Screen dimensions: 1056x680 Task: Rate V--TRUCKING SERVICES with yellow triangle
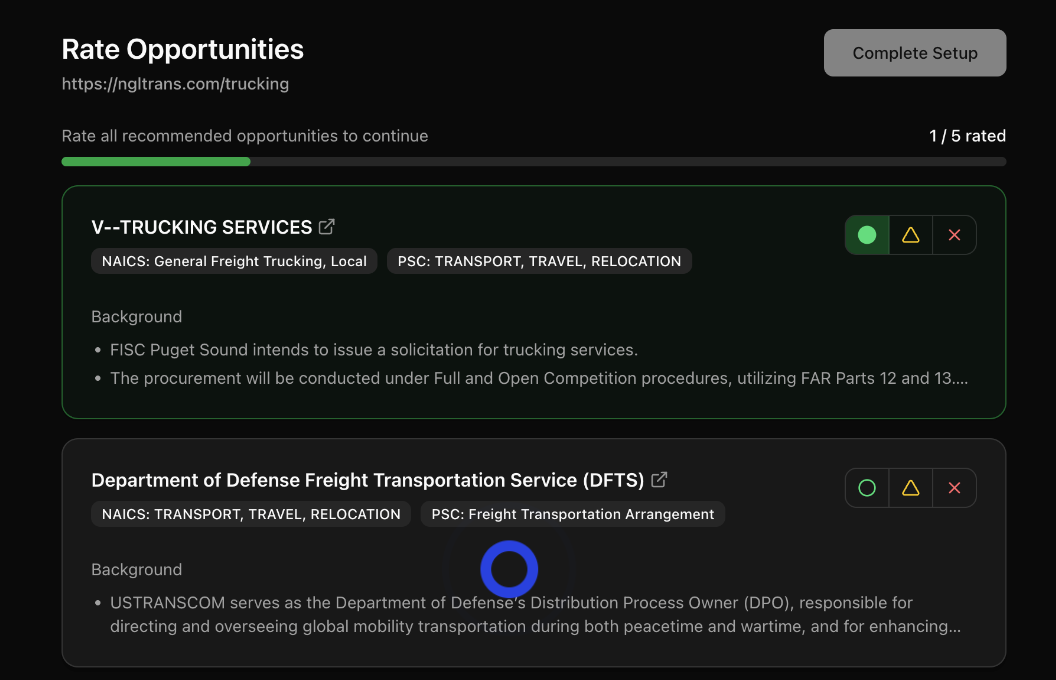tap(911, 235)
